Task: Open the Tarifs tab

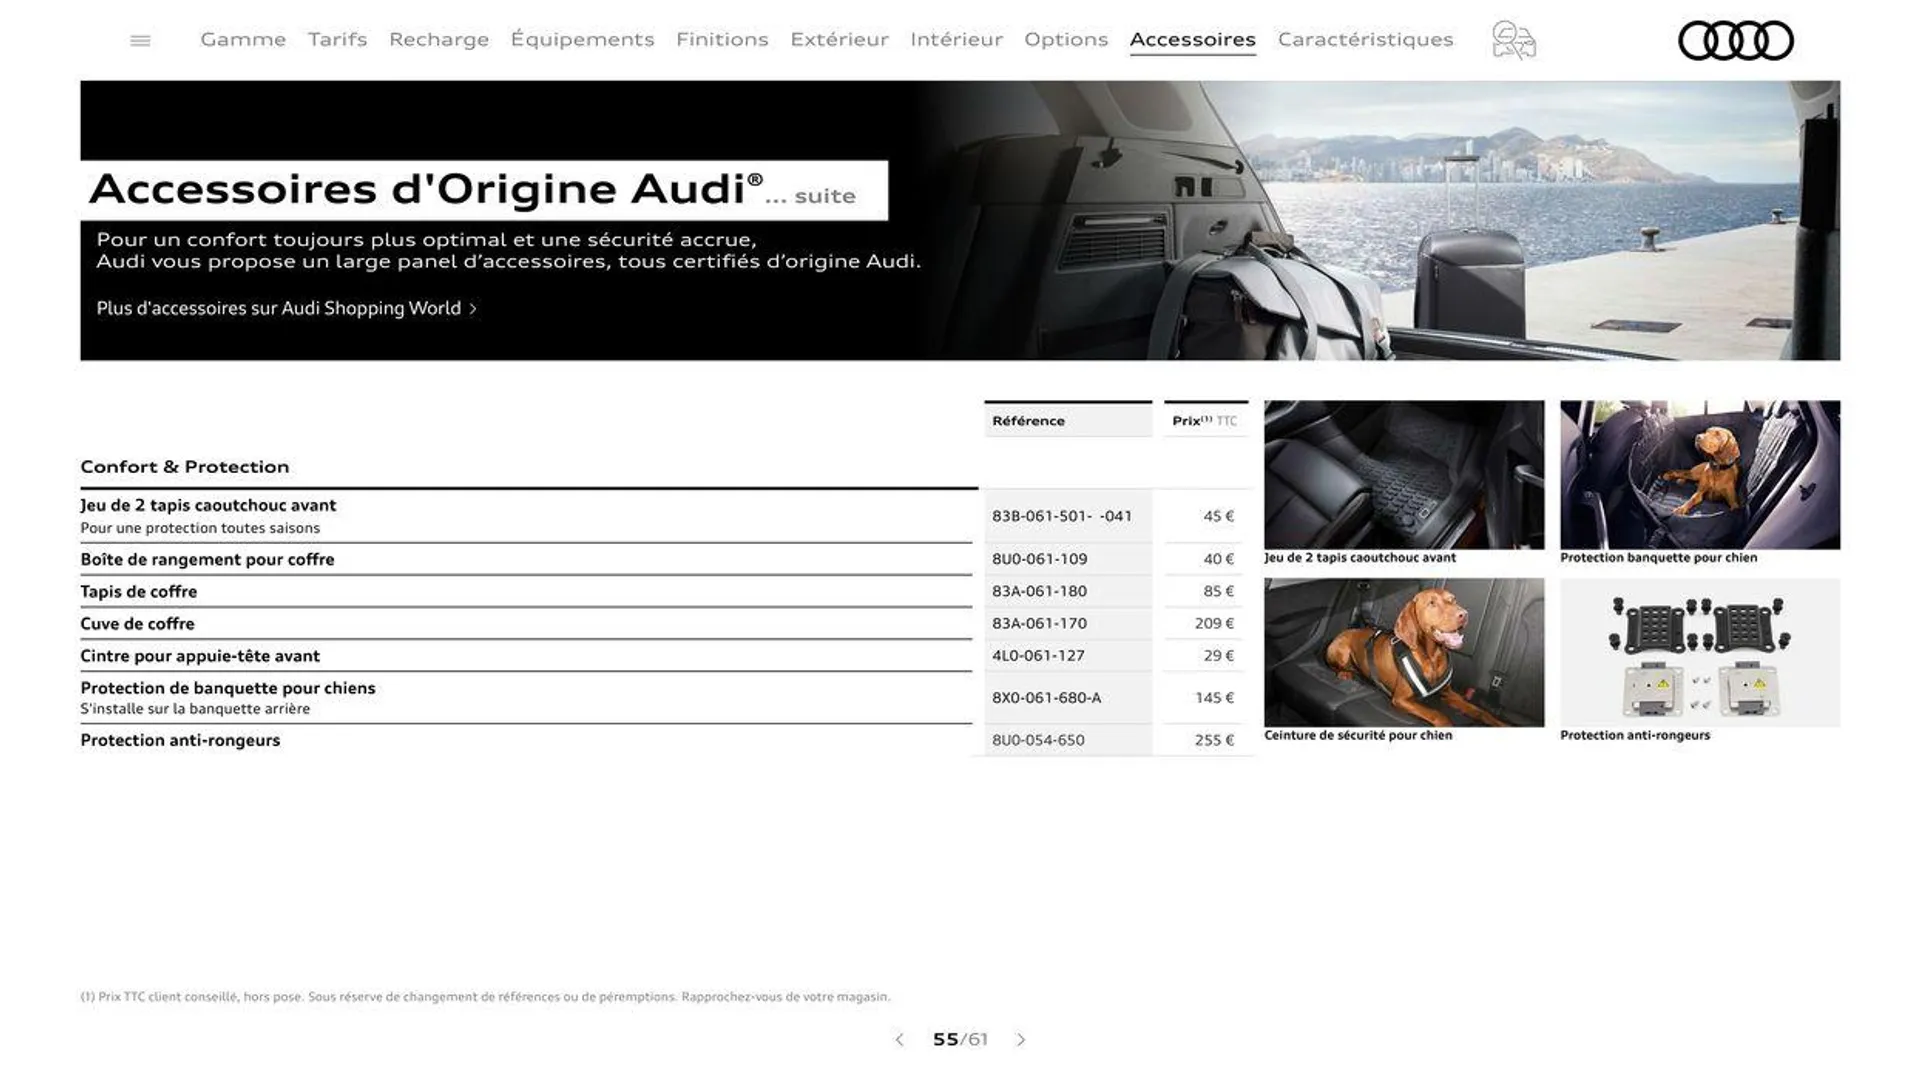Action: point(337,39)
